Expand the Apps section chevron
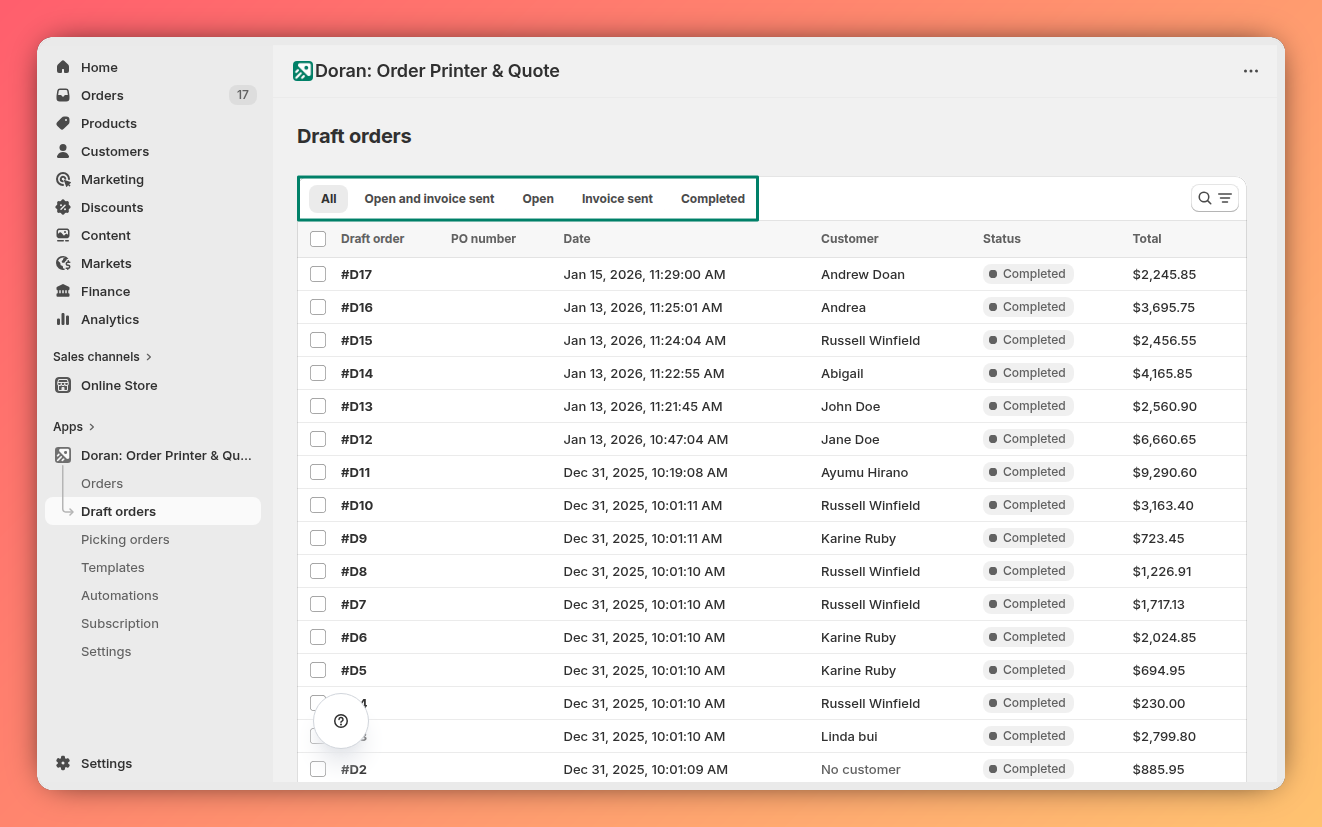1322x827 pixels. click(x=92, y=427)
